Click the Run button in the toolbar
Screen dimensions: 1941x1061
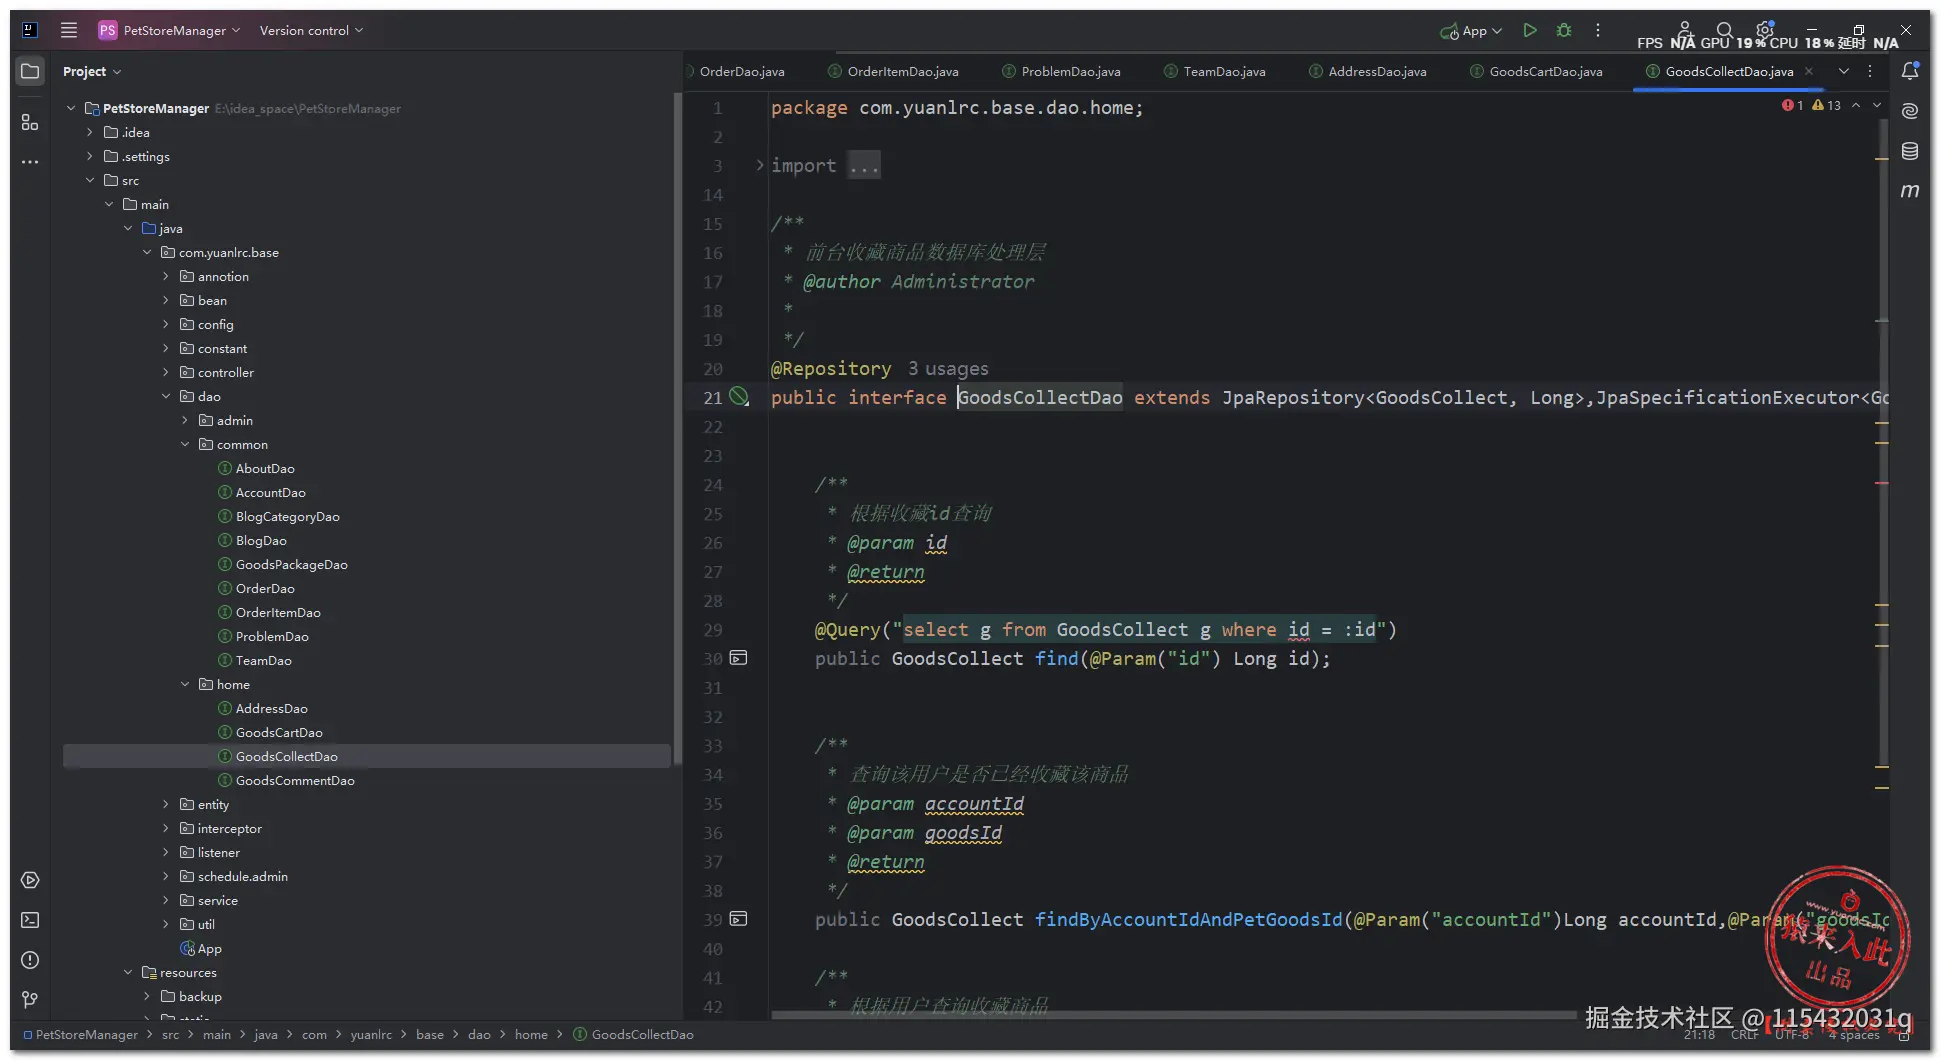1529,30
